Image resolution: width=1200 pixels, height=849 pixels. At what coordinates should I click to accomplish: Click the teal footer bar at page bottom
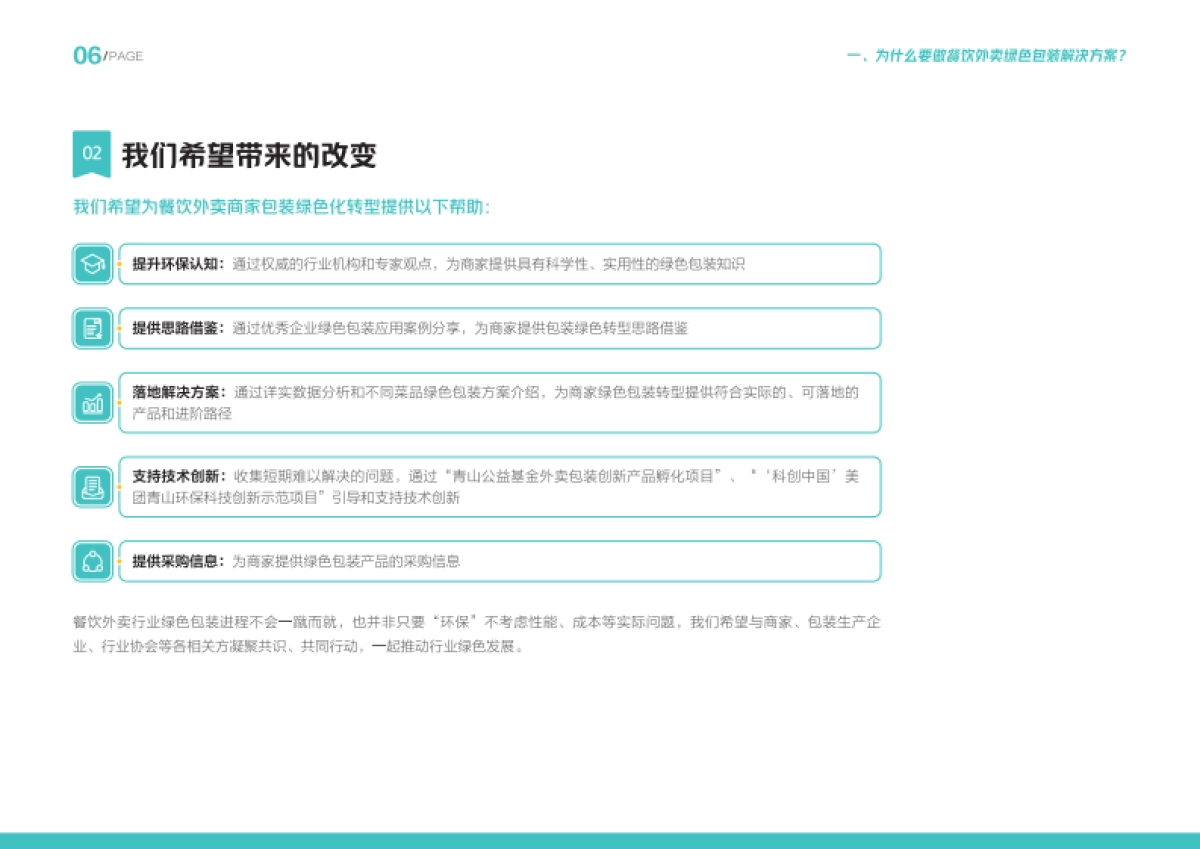tap(600, 841)
